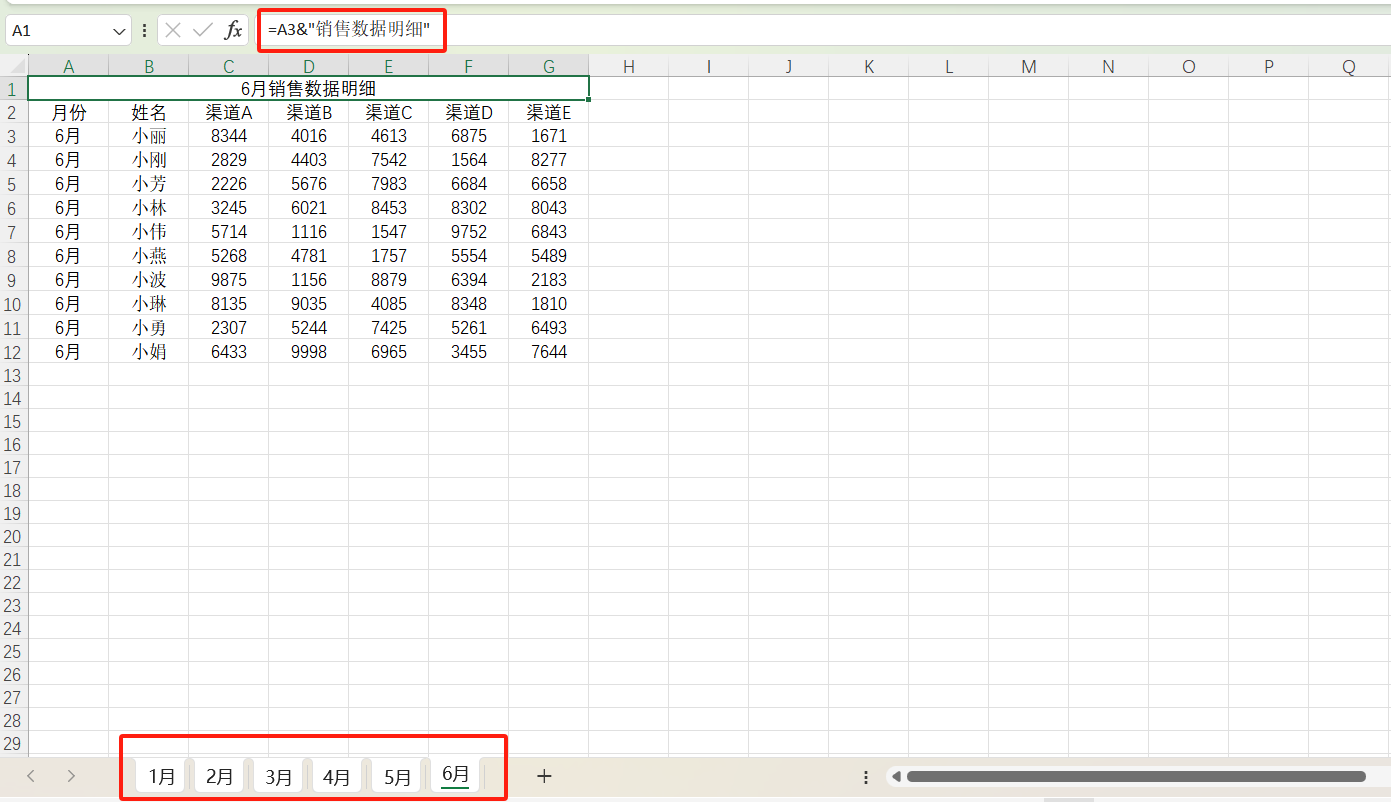Click the scroll-left arrow of horizontal scrollbar
This screenshot has height=802, width=1391.
pyautogui.click(x=897, y=776)
